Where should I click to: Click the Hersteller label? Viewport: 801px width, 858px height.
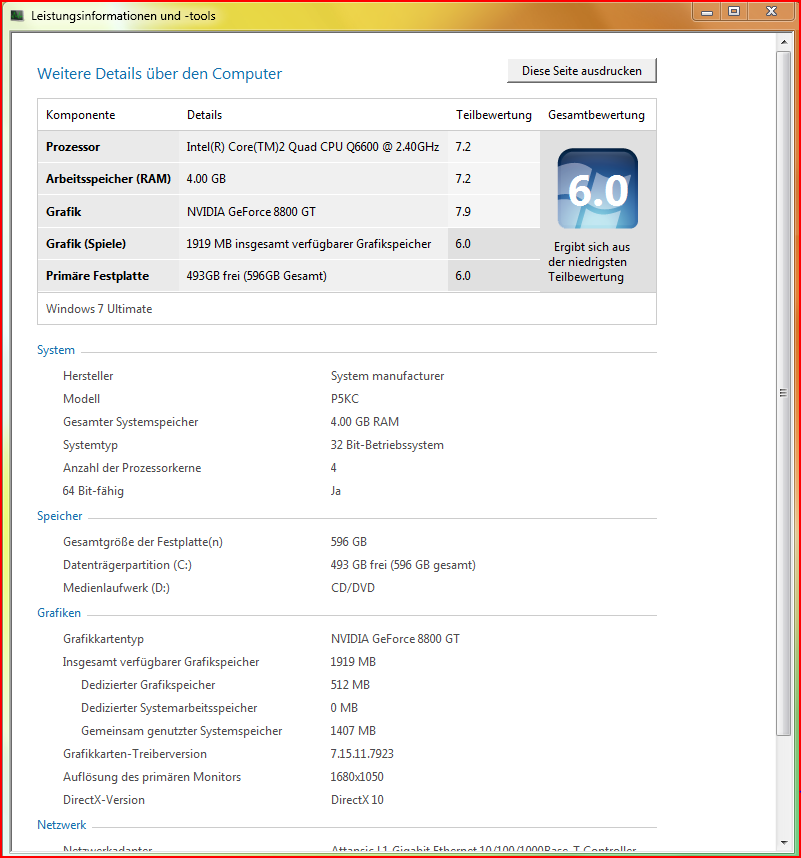coord(88,376)
